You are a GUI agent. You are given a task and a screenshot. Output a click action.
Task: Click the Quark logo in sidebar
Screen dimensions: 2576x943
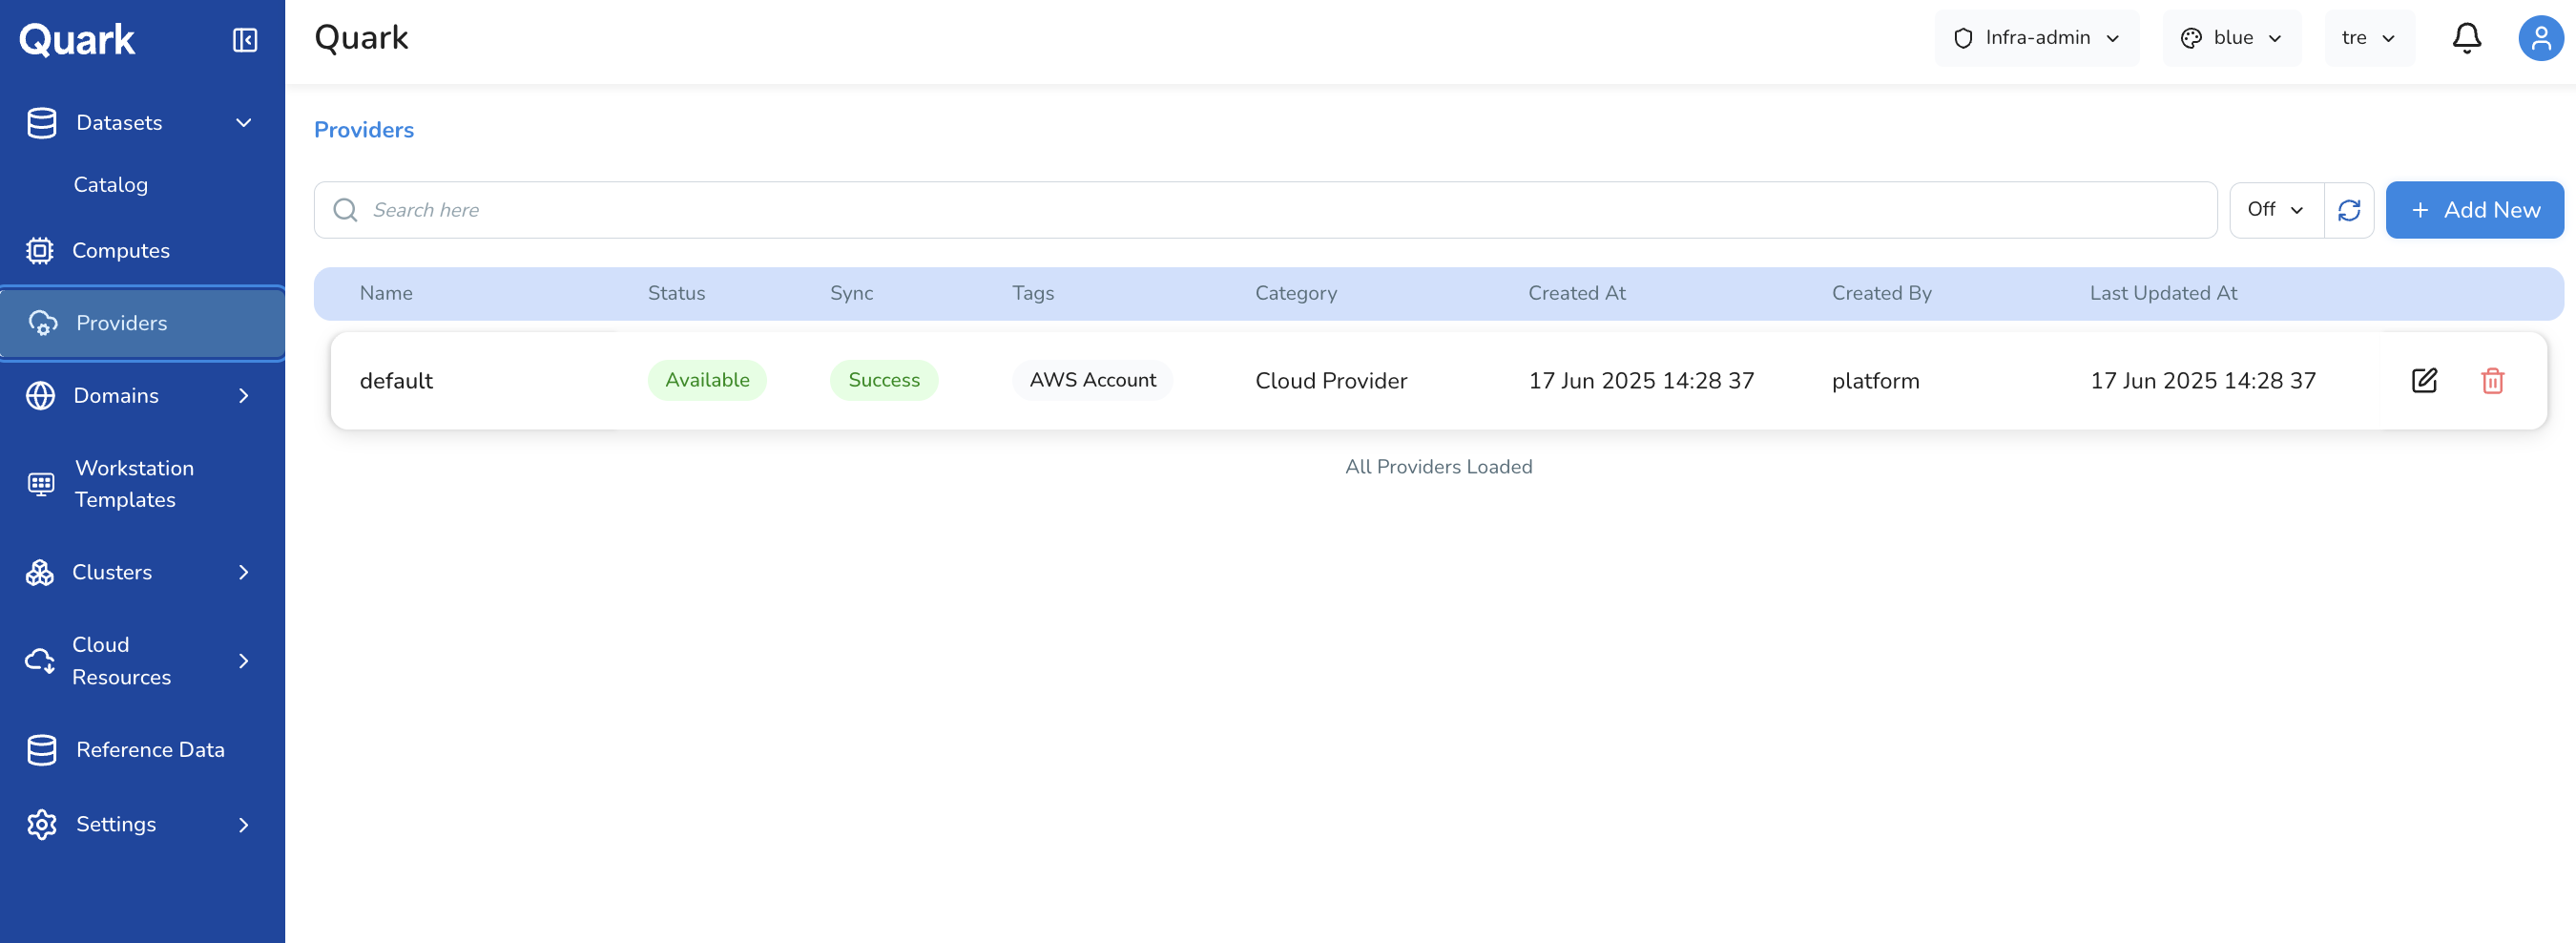pos(77,40)
